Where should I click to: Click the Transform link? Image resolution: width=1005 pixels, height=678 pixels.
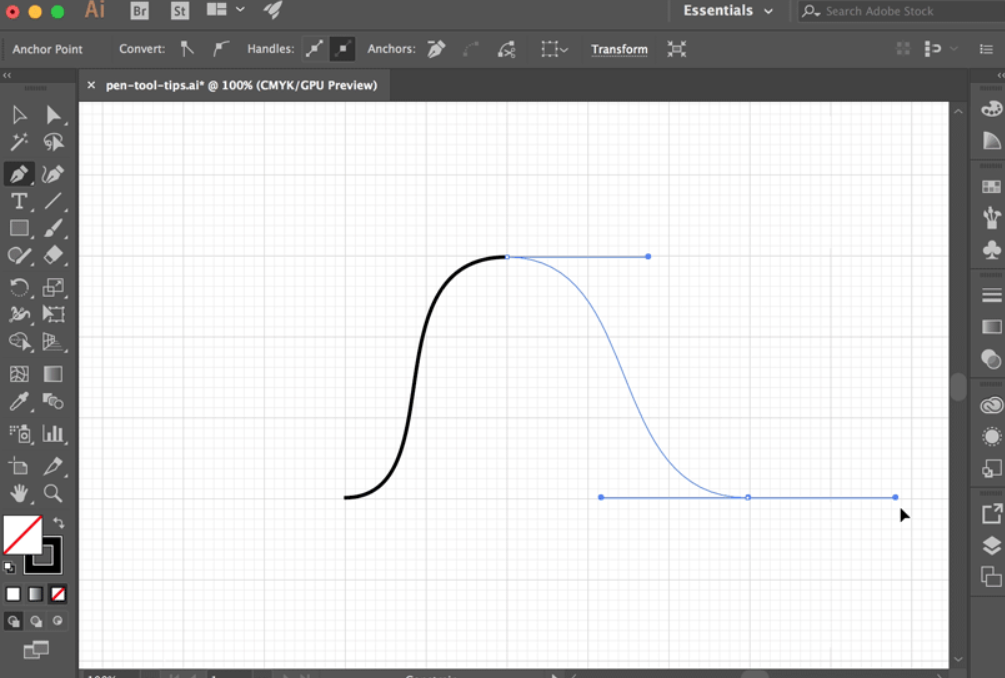coord(619,49)
